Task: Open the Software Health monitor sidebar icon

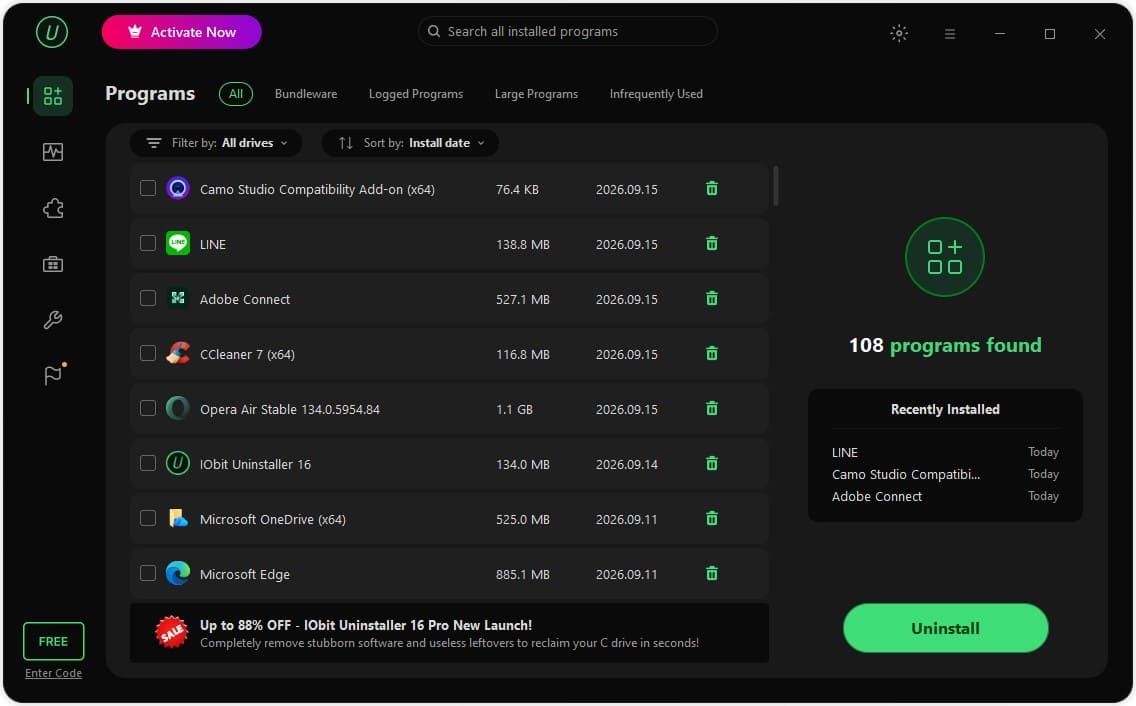Action: click(x=53, y=152)
